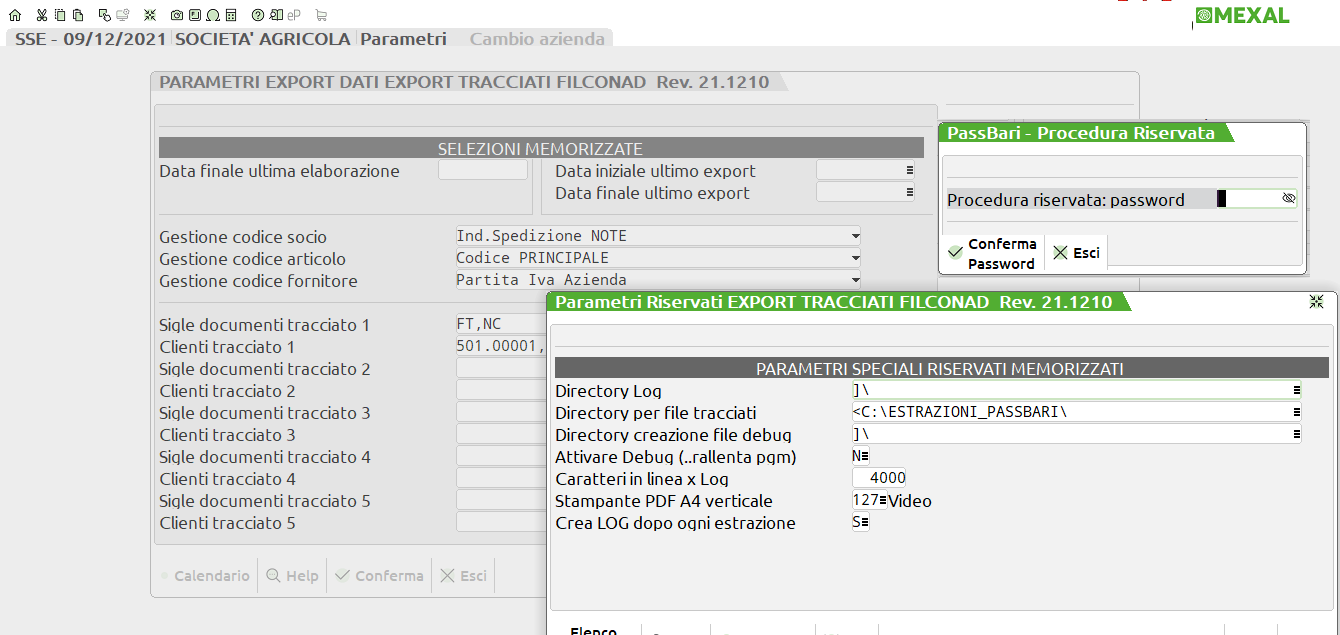Open list for Stampante PDF A4 verticale
Screen dimensions: 1340x635
click(883, 501)
